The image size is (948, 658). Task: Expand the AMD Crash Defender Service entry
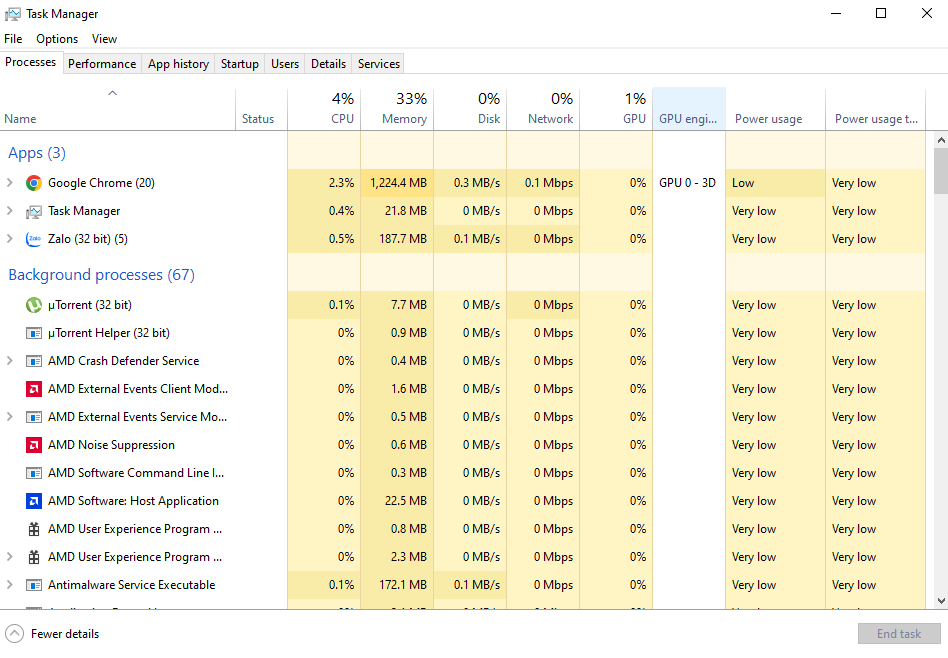coord(10,361)
